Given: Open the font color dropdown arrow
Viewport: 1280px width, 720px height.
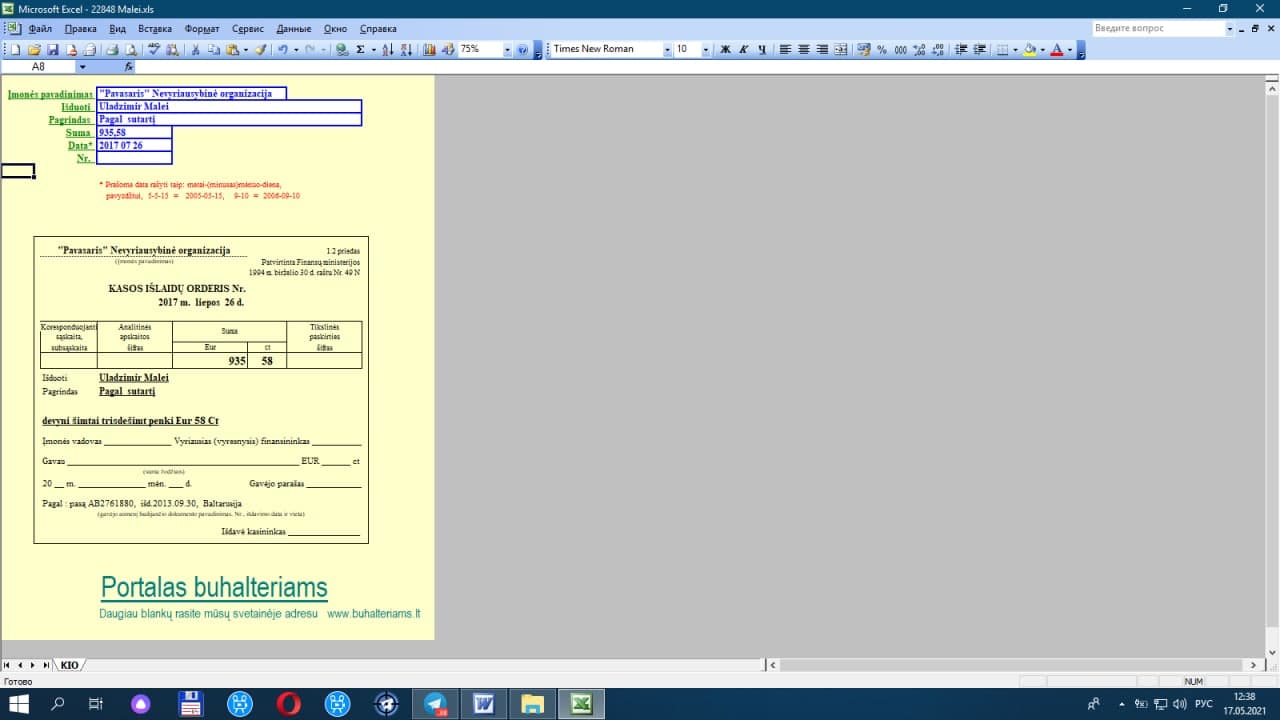Looking at the screenshot, I should coord(1069,49).
